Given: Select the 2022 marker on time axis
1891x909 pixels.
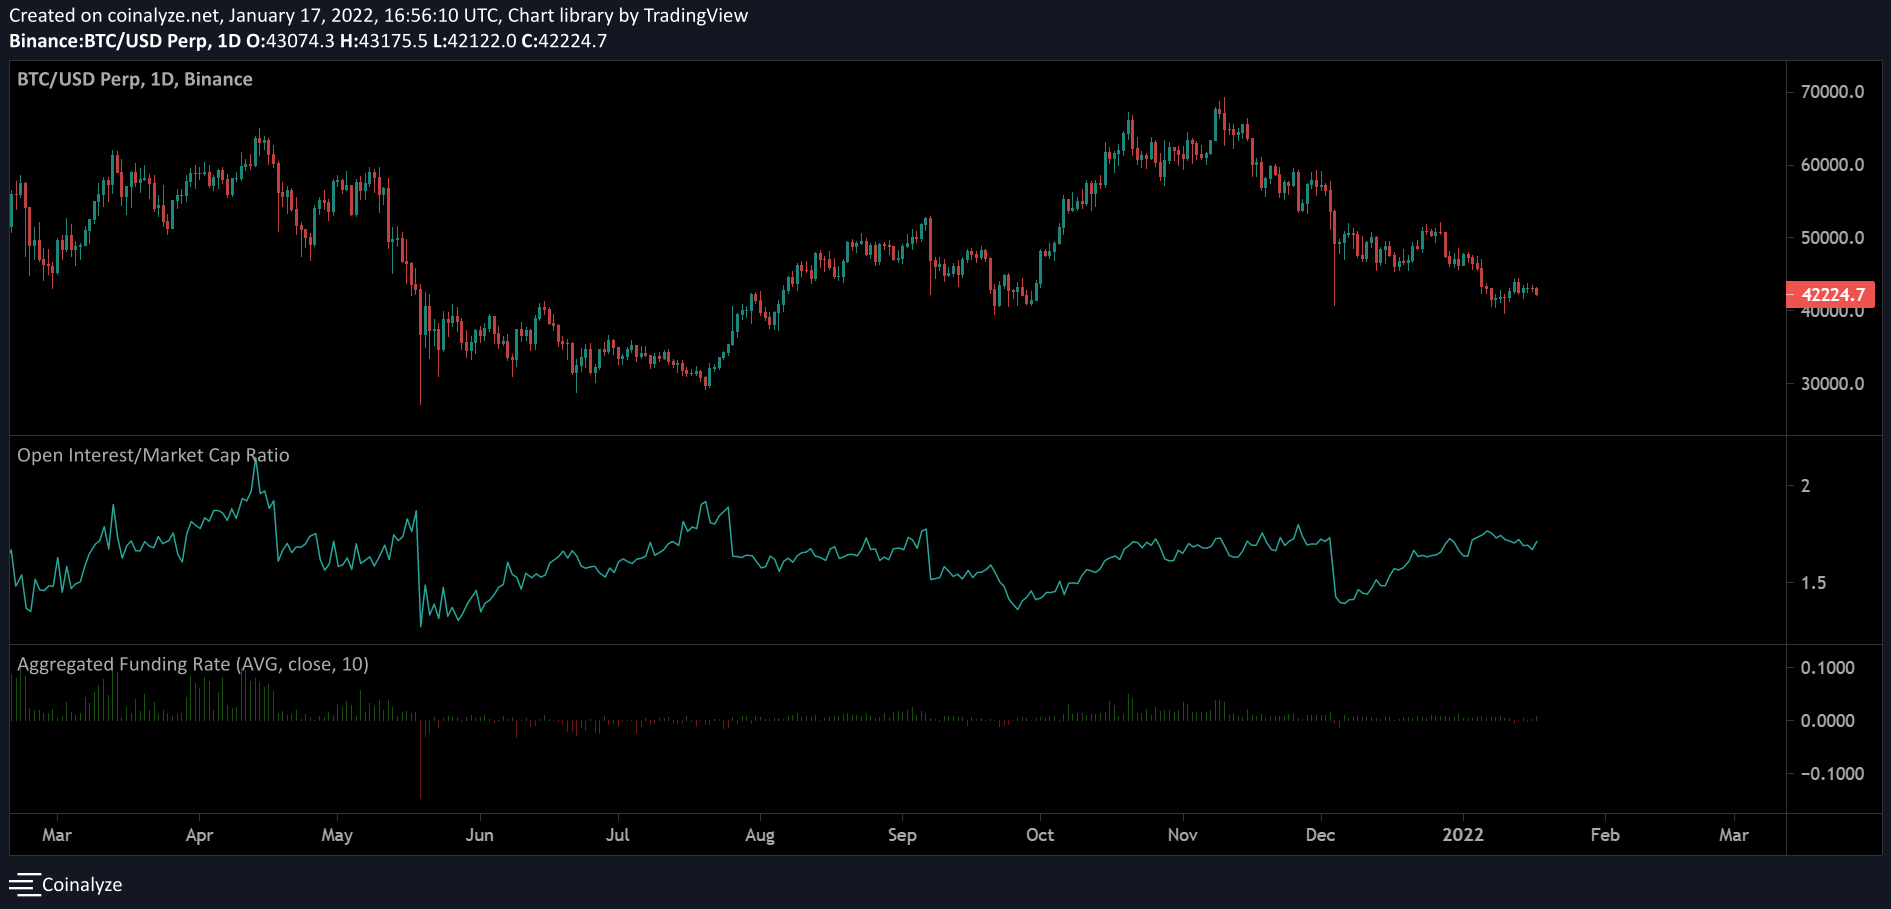Looking at the screenshot, I should coord(1462,835).
